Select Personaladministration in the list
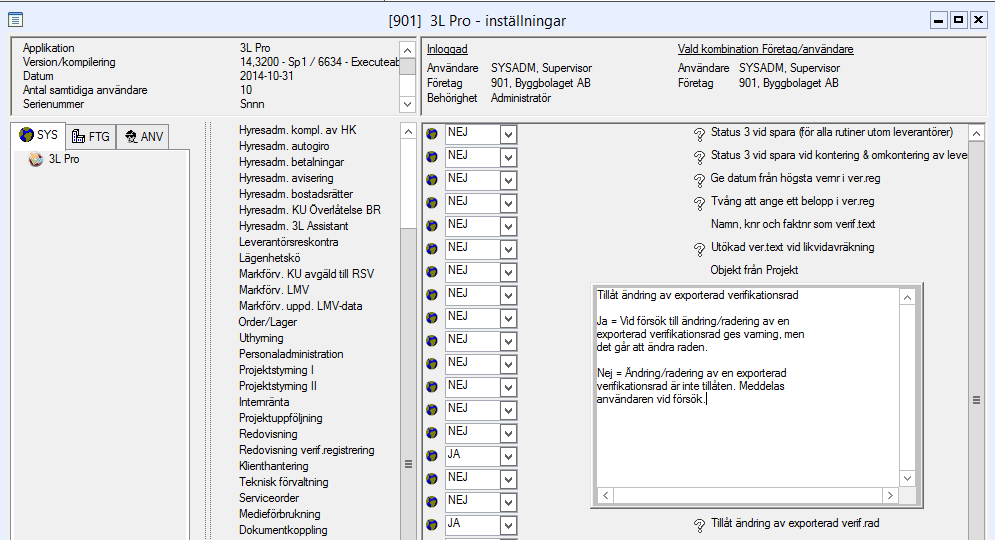 click(x=291, y=354)
